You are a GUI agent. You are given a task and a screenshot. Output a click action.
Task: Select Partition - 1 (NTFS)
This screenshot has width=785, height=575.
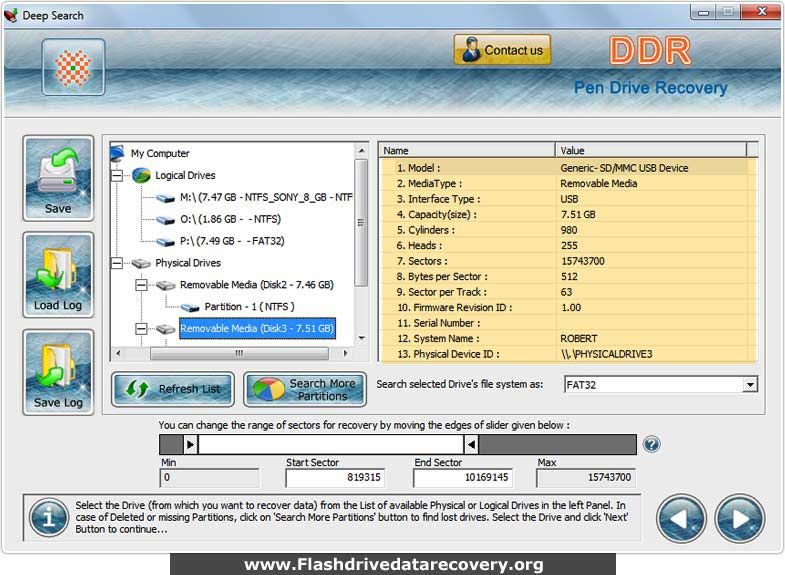[249, 307]
